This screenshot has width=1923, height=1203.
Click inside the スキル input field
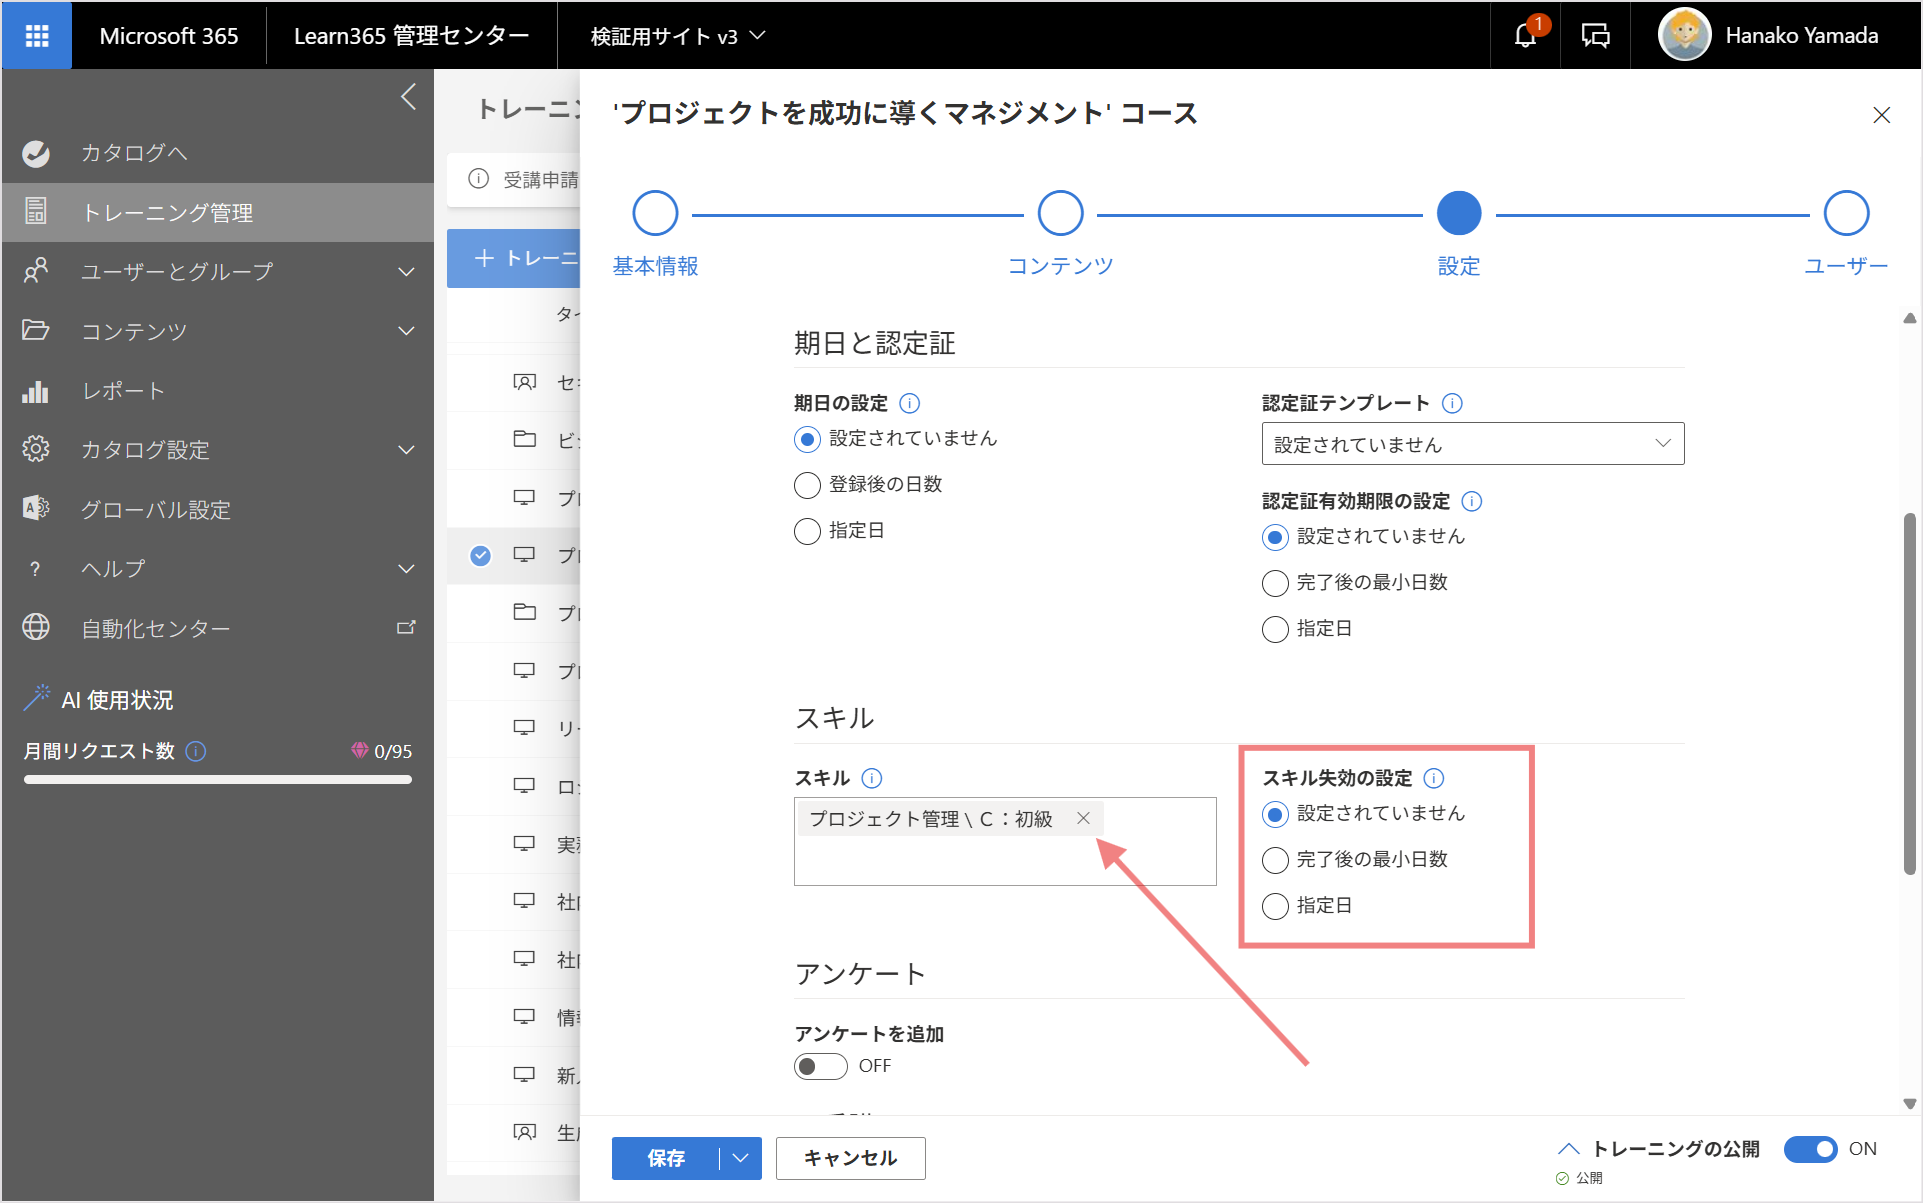(1005, 856)
